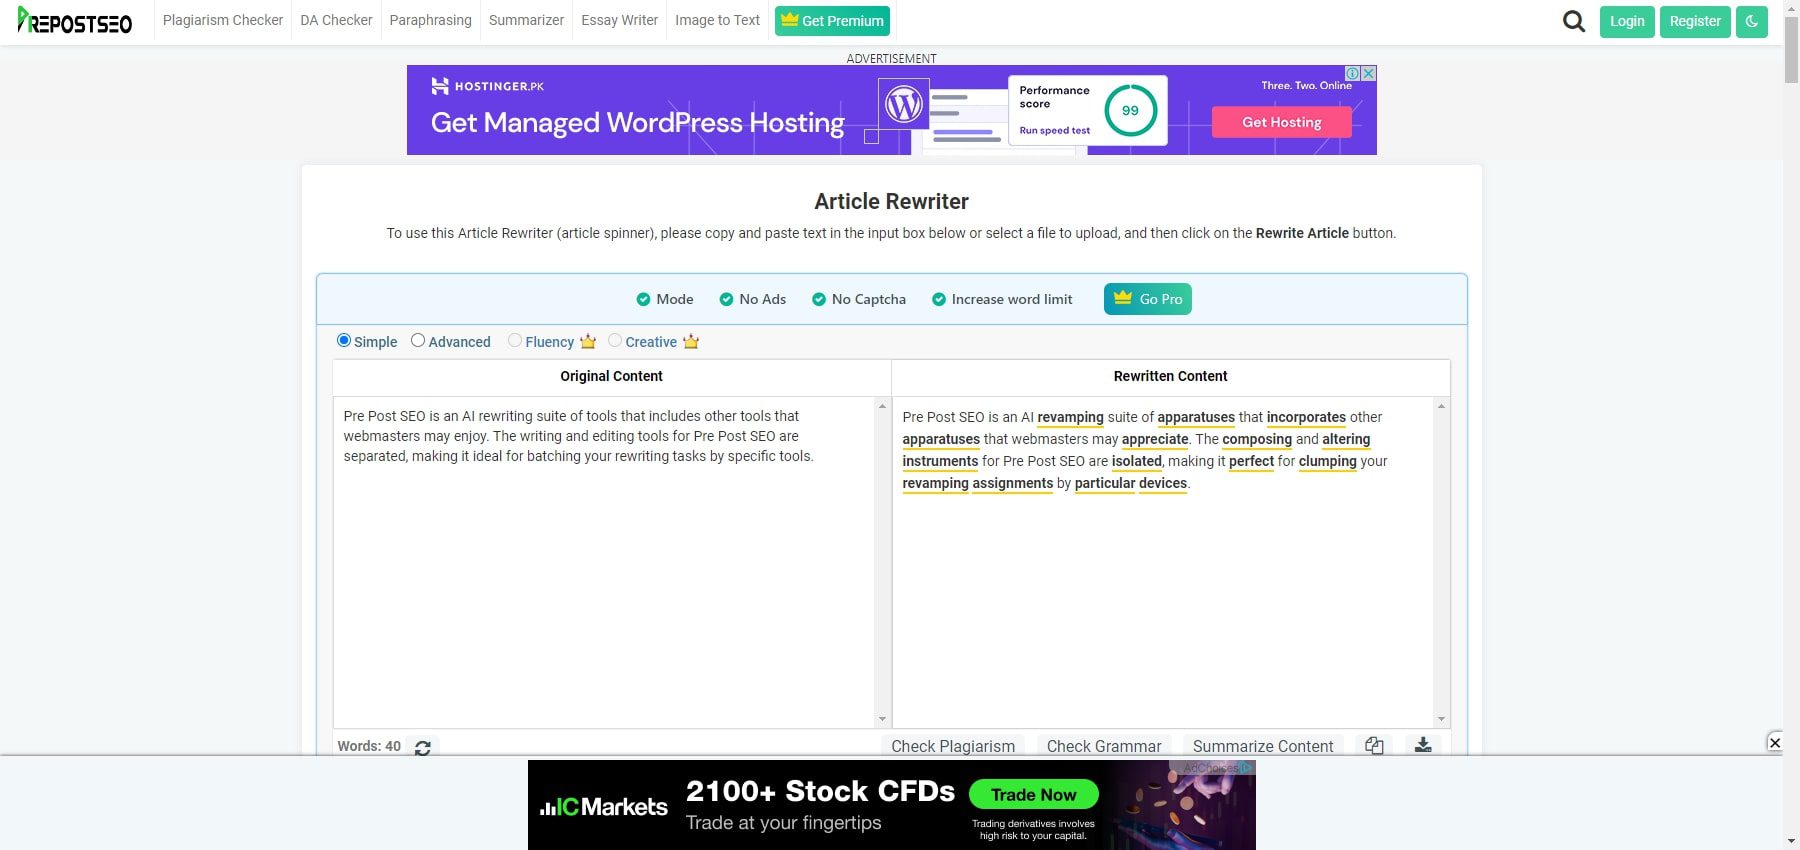The width and height of the screenshot is (1800, 850).
Task: Click Check Grammar button
Action: pos(1104,746)
